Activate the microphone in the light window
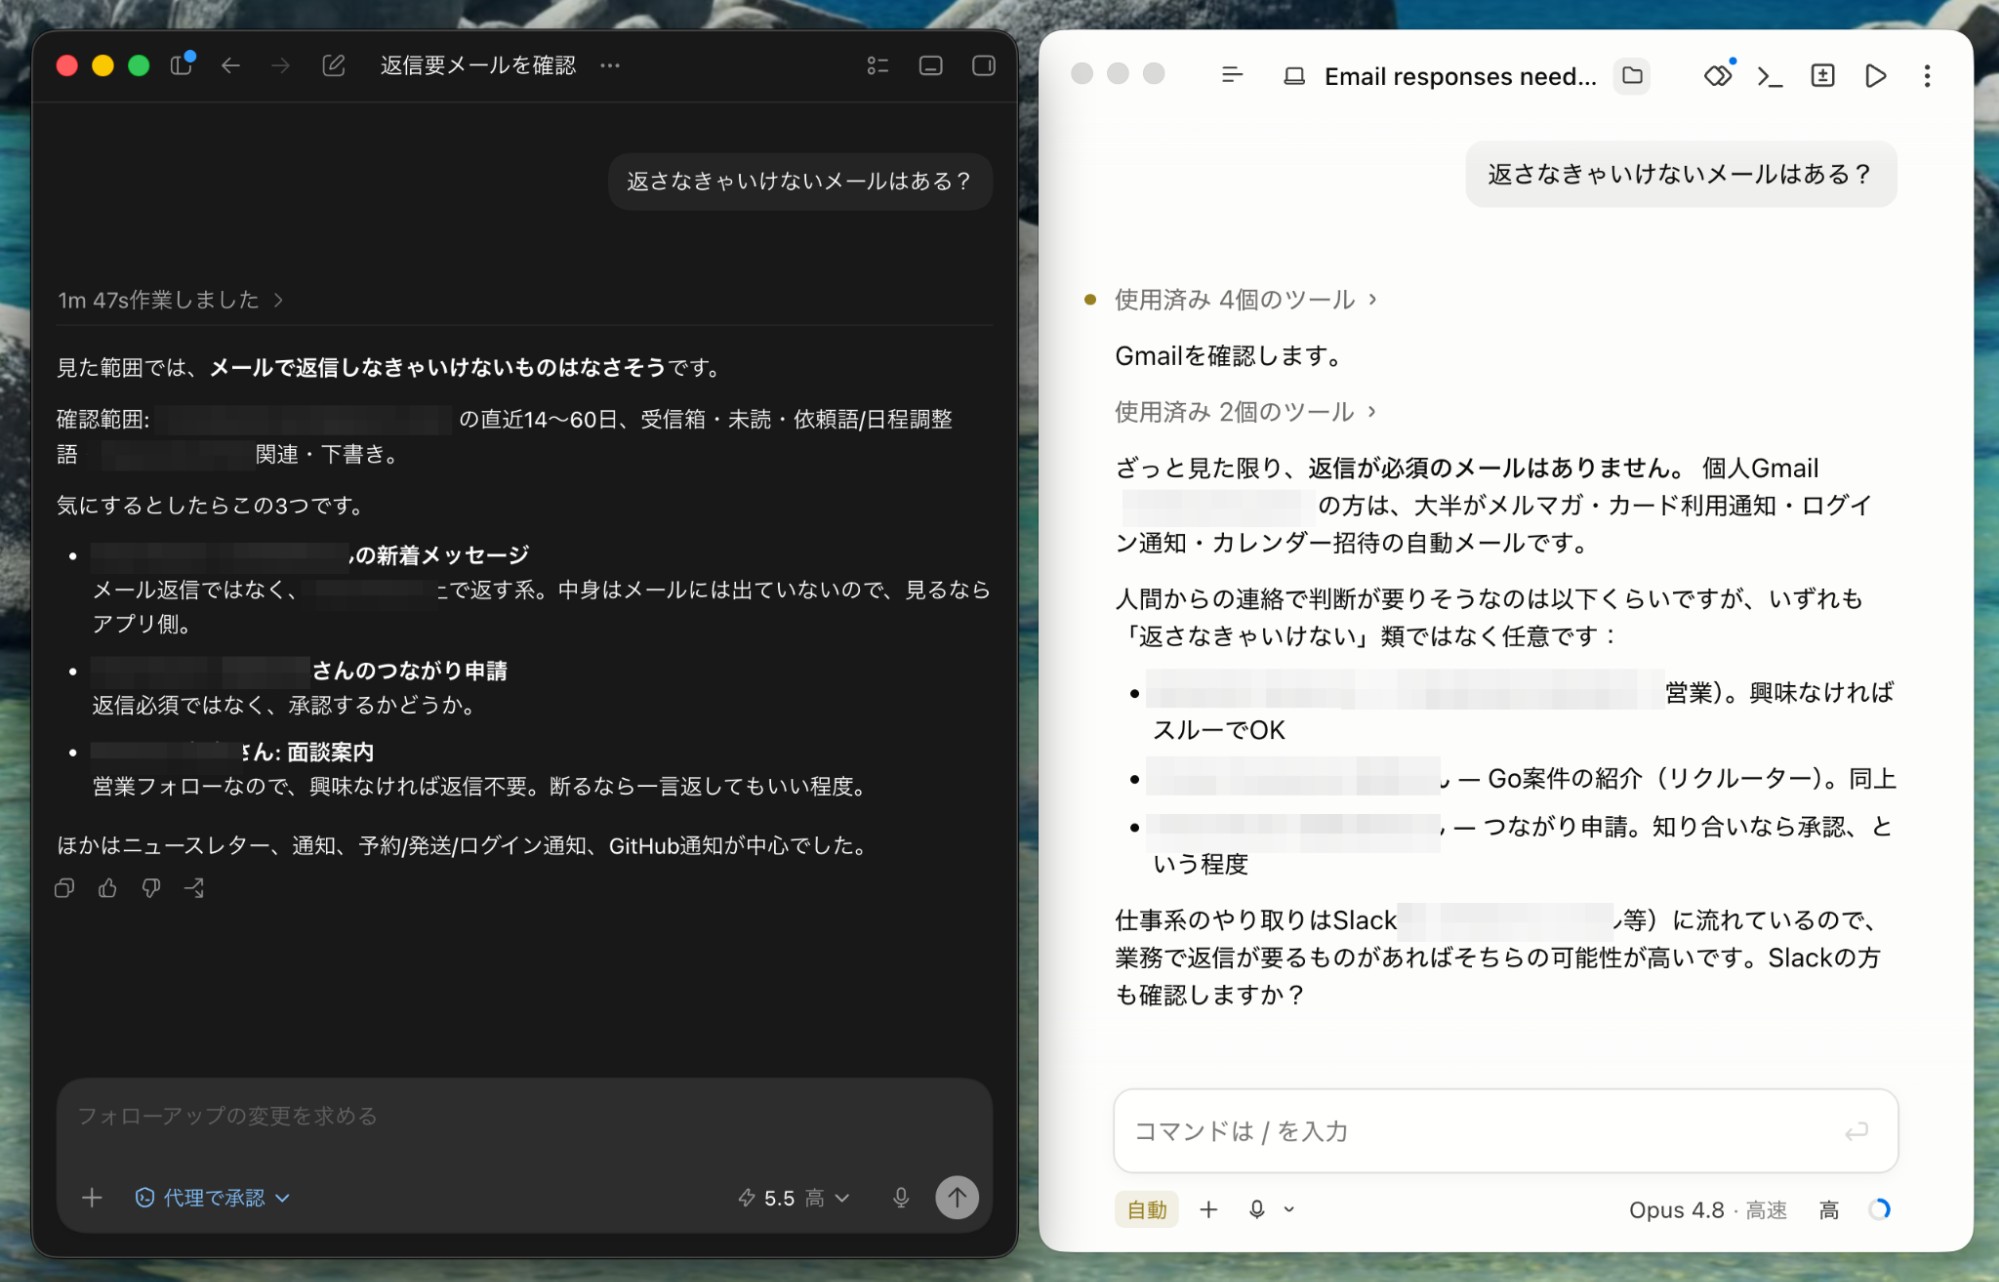The image size is (1999, 1282). click(x=1257, y=1210)
